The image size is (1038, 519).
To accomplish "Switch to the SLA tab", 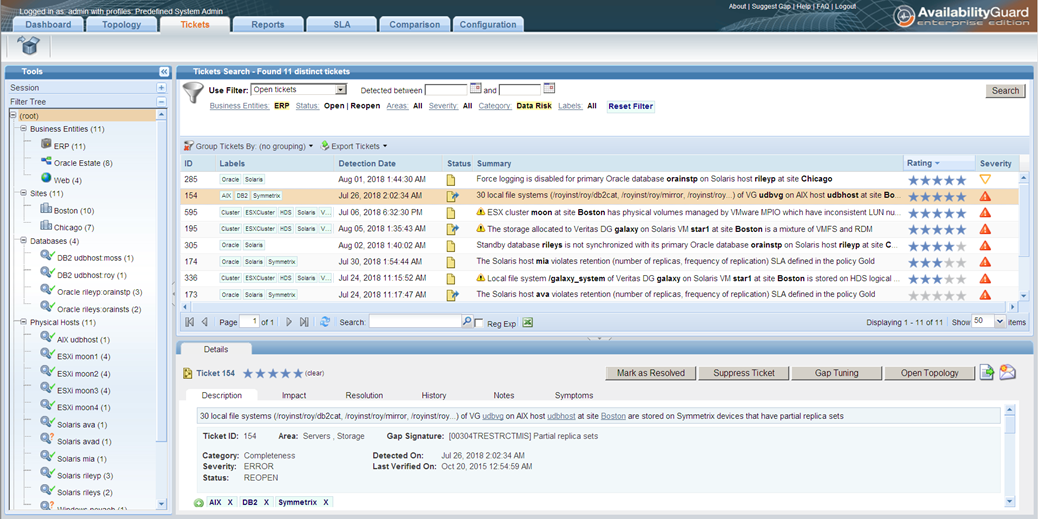I will click(342, 24).
